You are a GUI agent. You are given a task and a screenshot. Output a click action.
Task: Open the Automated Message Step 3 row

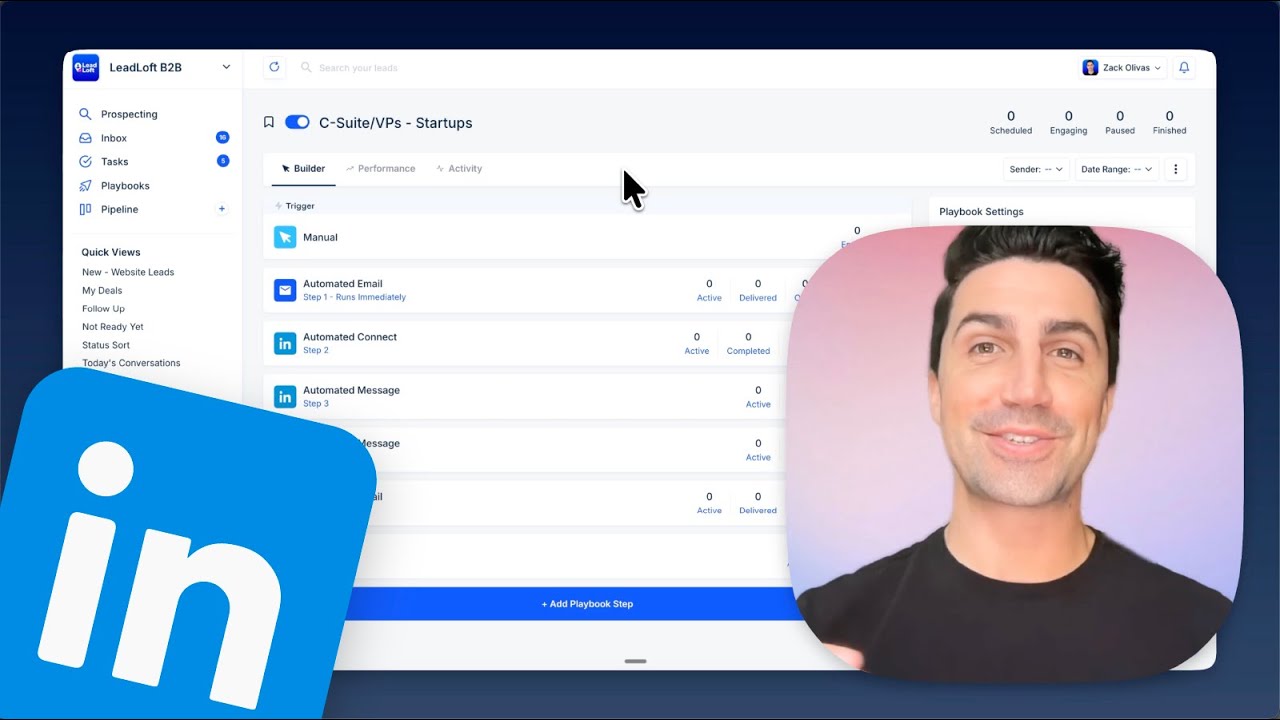pos(587,396)
